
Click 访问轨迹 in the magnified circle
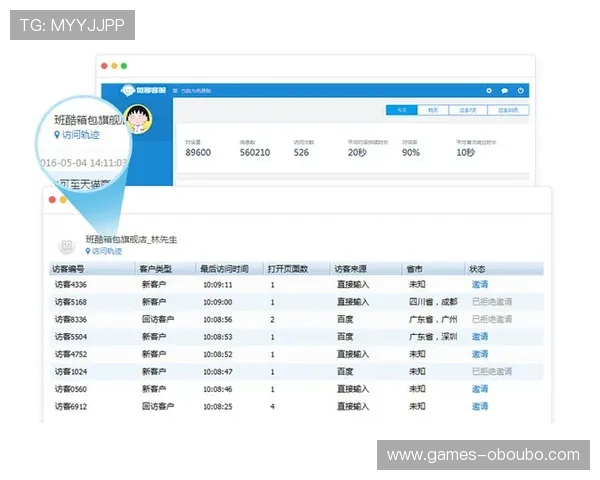click(77, 135)
